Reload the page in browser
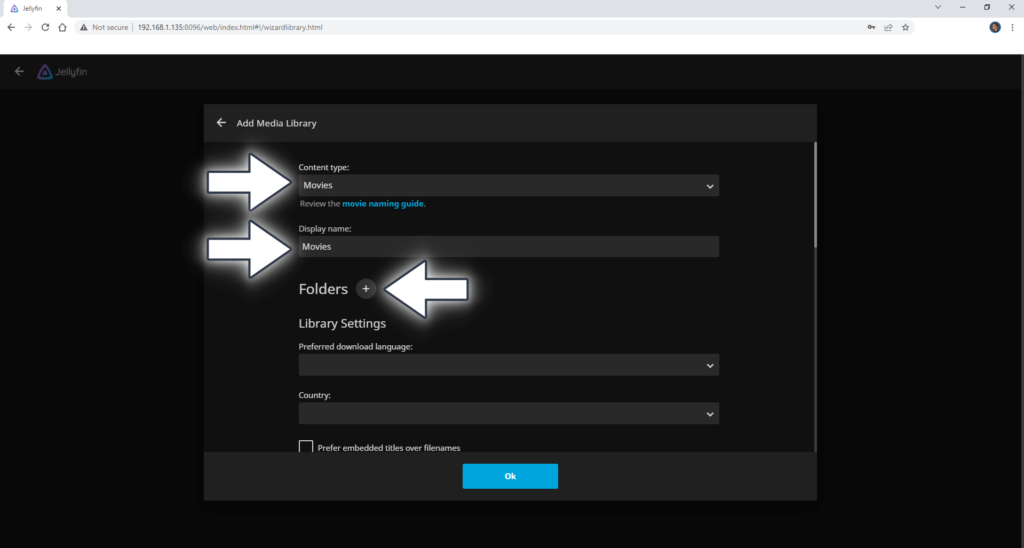The height and width of the screenshot is (548, 1024). click(x=45, y=27)
